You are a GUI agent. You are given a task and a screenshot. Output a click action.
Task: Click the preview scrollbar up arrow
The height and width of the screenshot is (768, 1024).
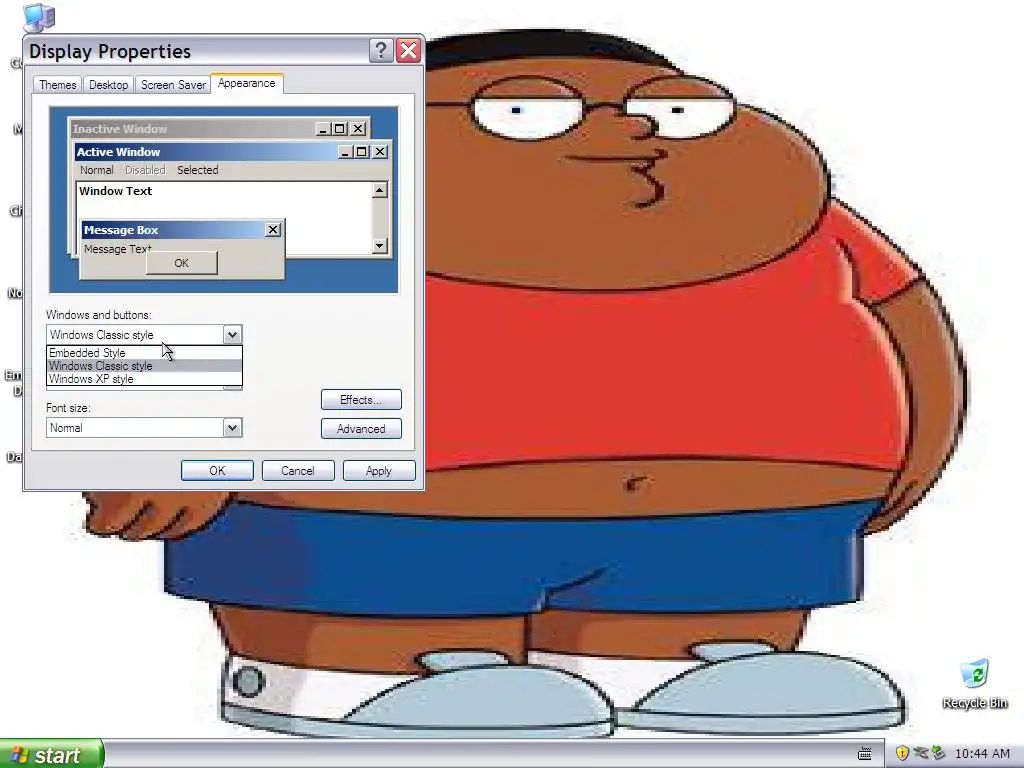pyautogui.click(x=379, y=190)
